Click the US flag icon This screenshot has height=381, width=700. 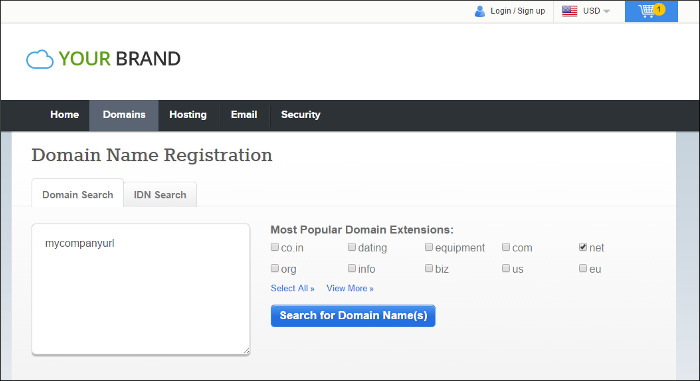[x=569, y=11]
